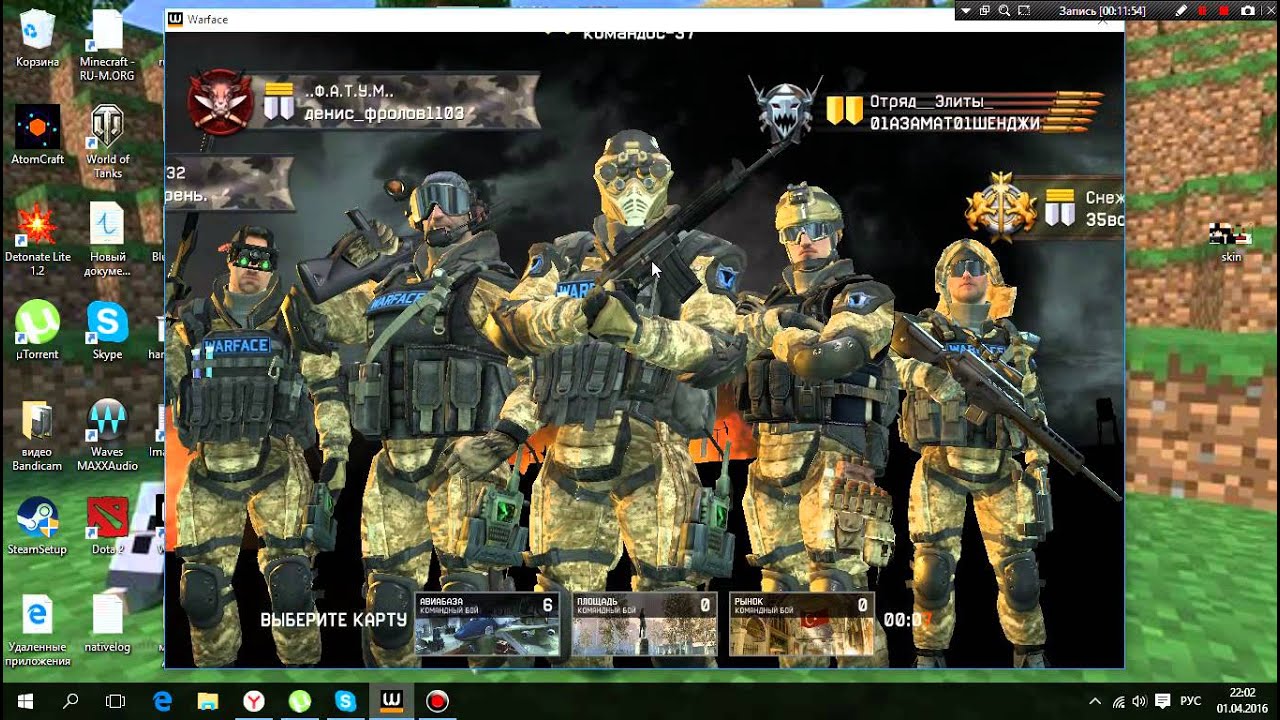Take a screenshot with the Bandicam camera icon

(1248, 10)
